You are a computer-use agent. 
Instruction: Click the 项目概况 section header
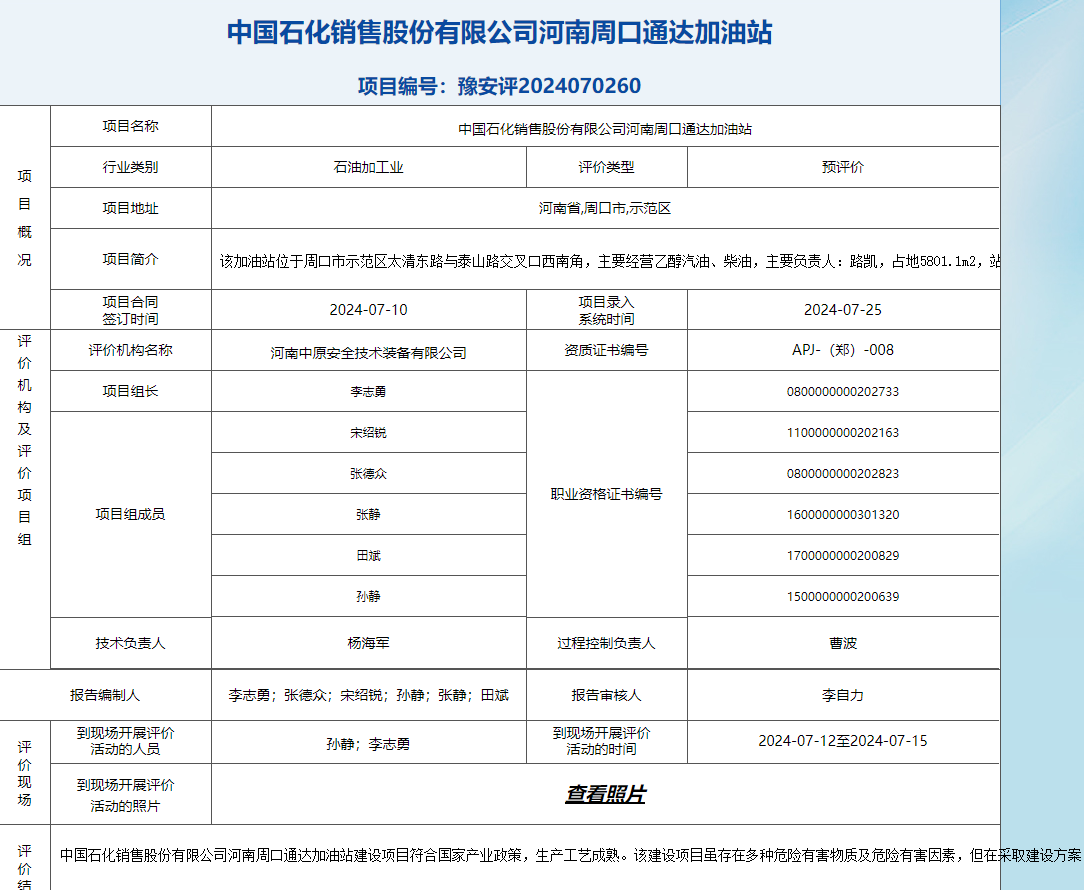coord(25,218)
